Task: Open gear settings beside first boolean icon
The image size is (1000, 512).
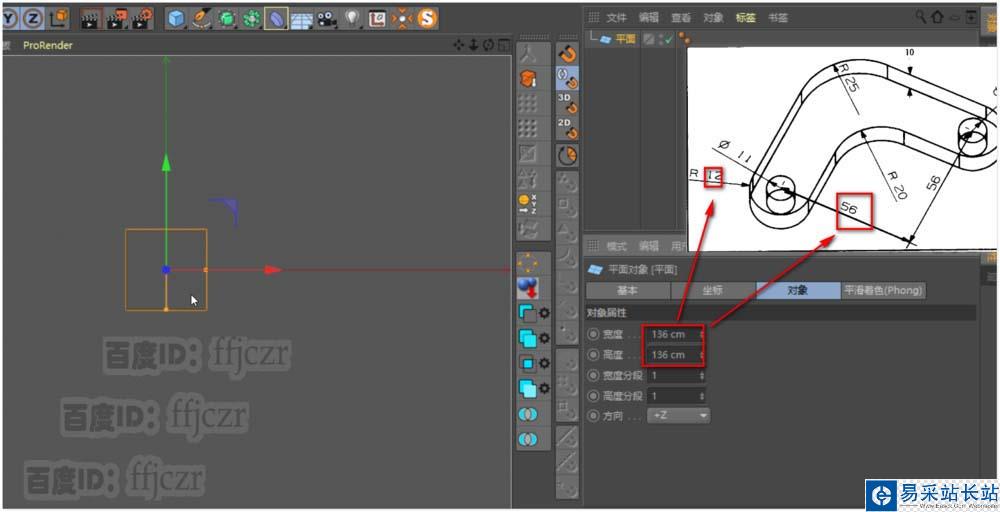Action: [x=544, y=313]
